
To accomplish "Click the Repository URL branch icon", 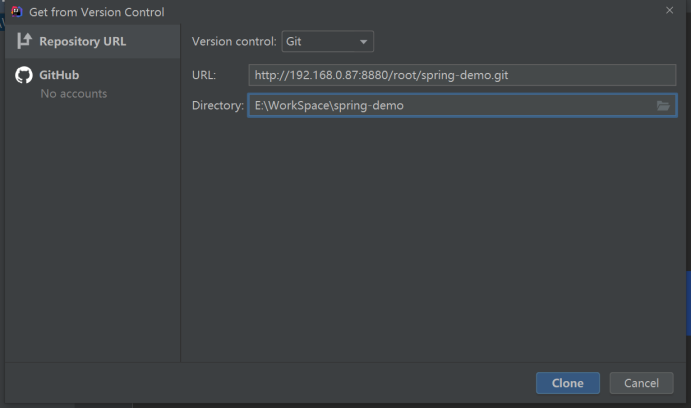I will click(x=24, y=41).
